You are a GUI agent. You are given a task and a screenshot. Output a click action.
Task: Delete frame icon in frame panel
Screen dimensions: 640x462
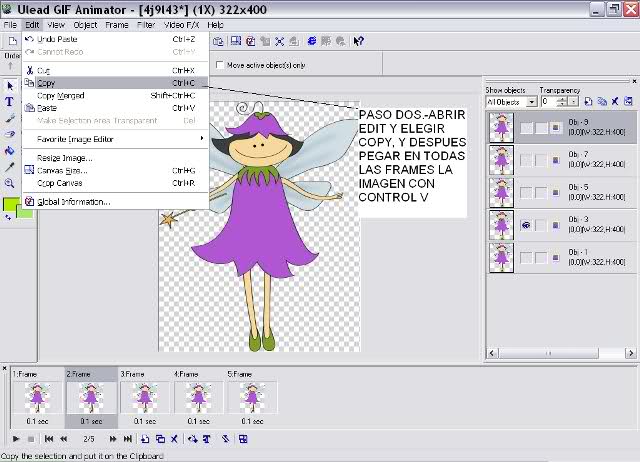tap(174, 439)
